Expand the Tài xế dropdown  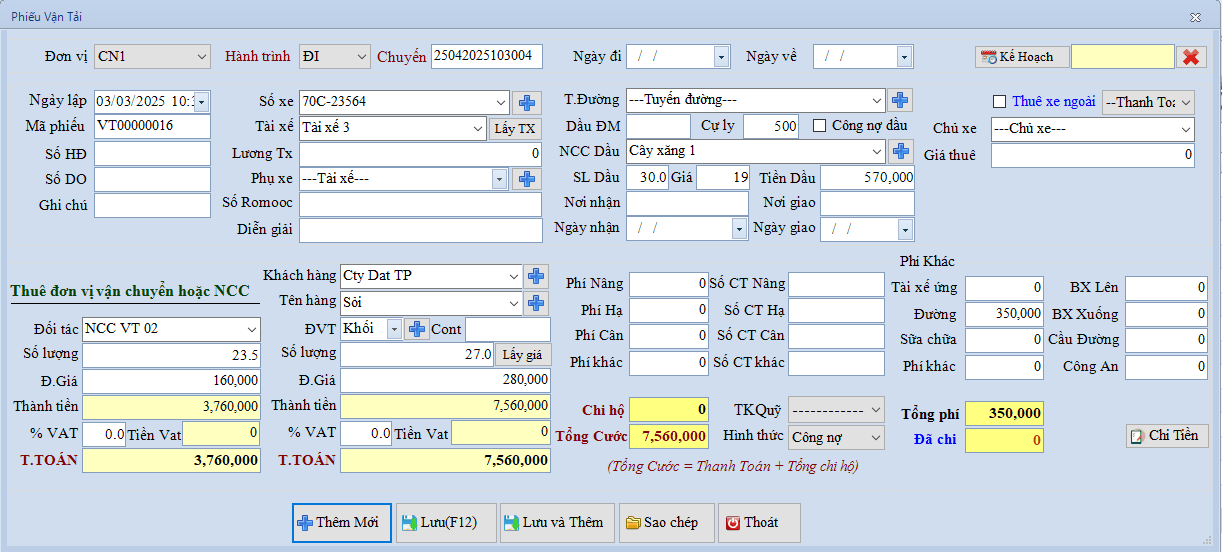pyautogui.click(x=479, y=128)
